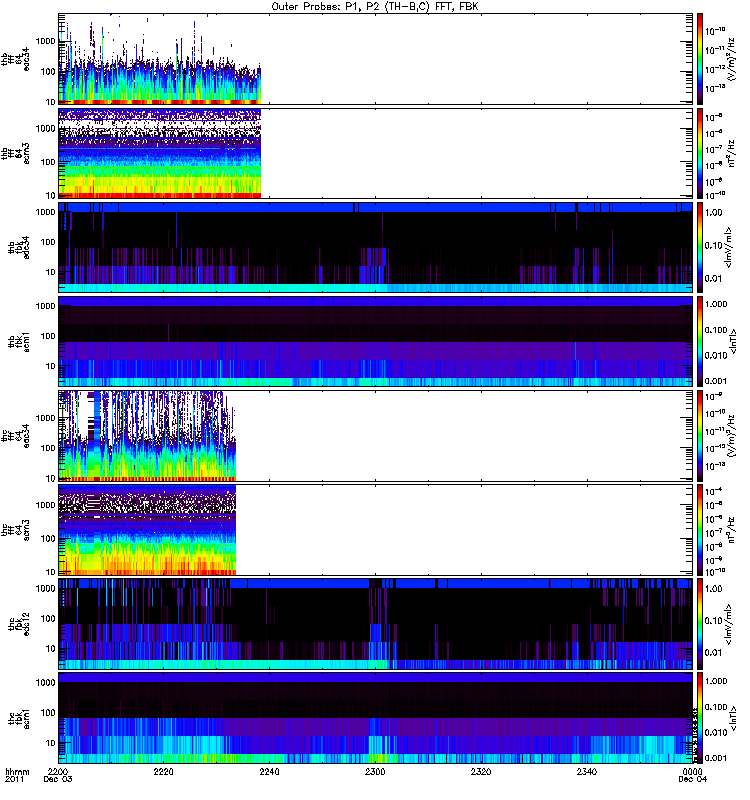Click the nT²/Hz unit label of the thb scm3 color bar

coord(731,153)
